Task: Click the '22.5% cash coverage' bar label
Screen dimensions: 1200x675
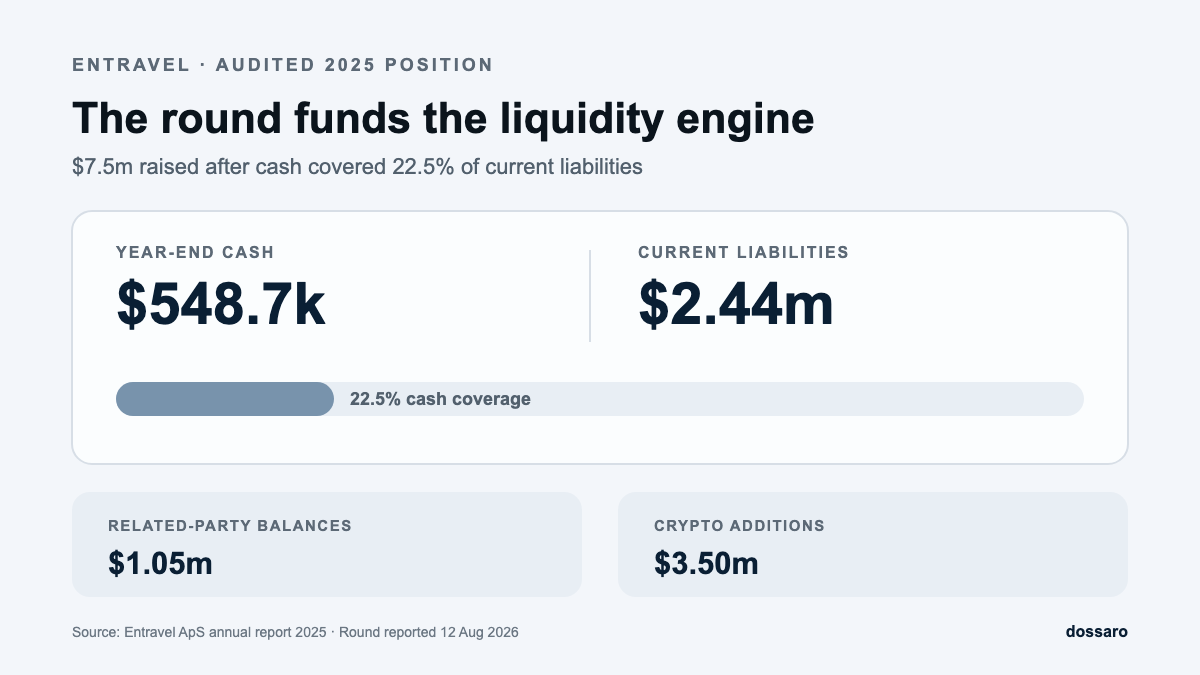Action: (440, 399)
